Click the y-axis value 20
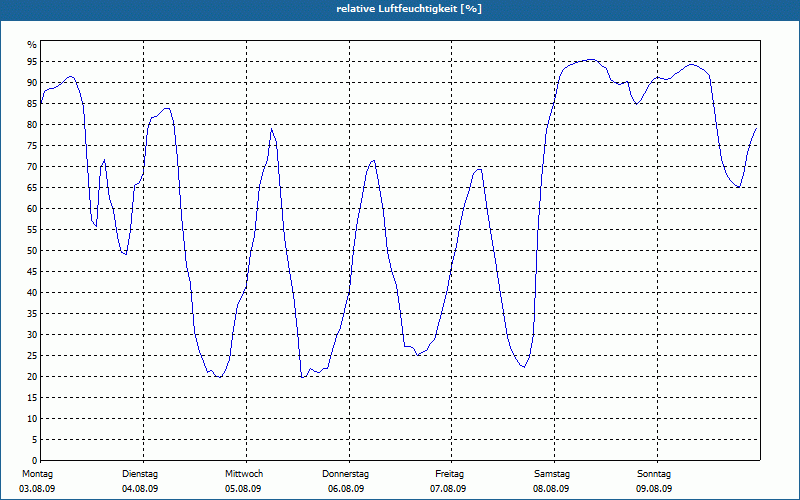This screenshot has height=500, width=800. point(32,377)
